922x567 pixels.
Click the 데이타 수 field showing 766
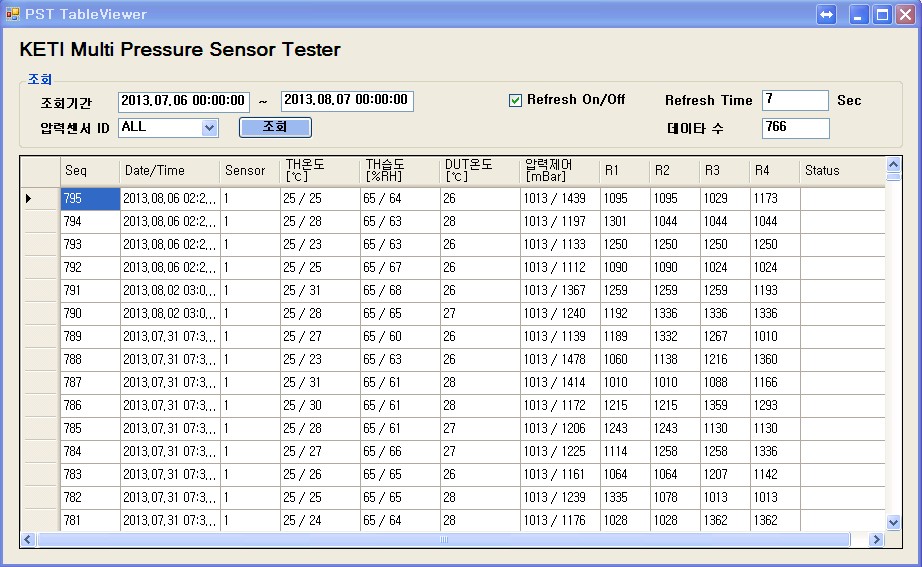[x=796, y=128]
